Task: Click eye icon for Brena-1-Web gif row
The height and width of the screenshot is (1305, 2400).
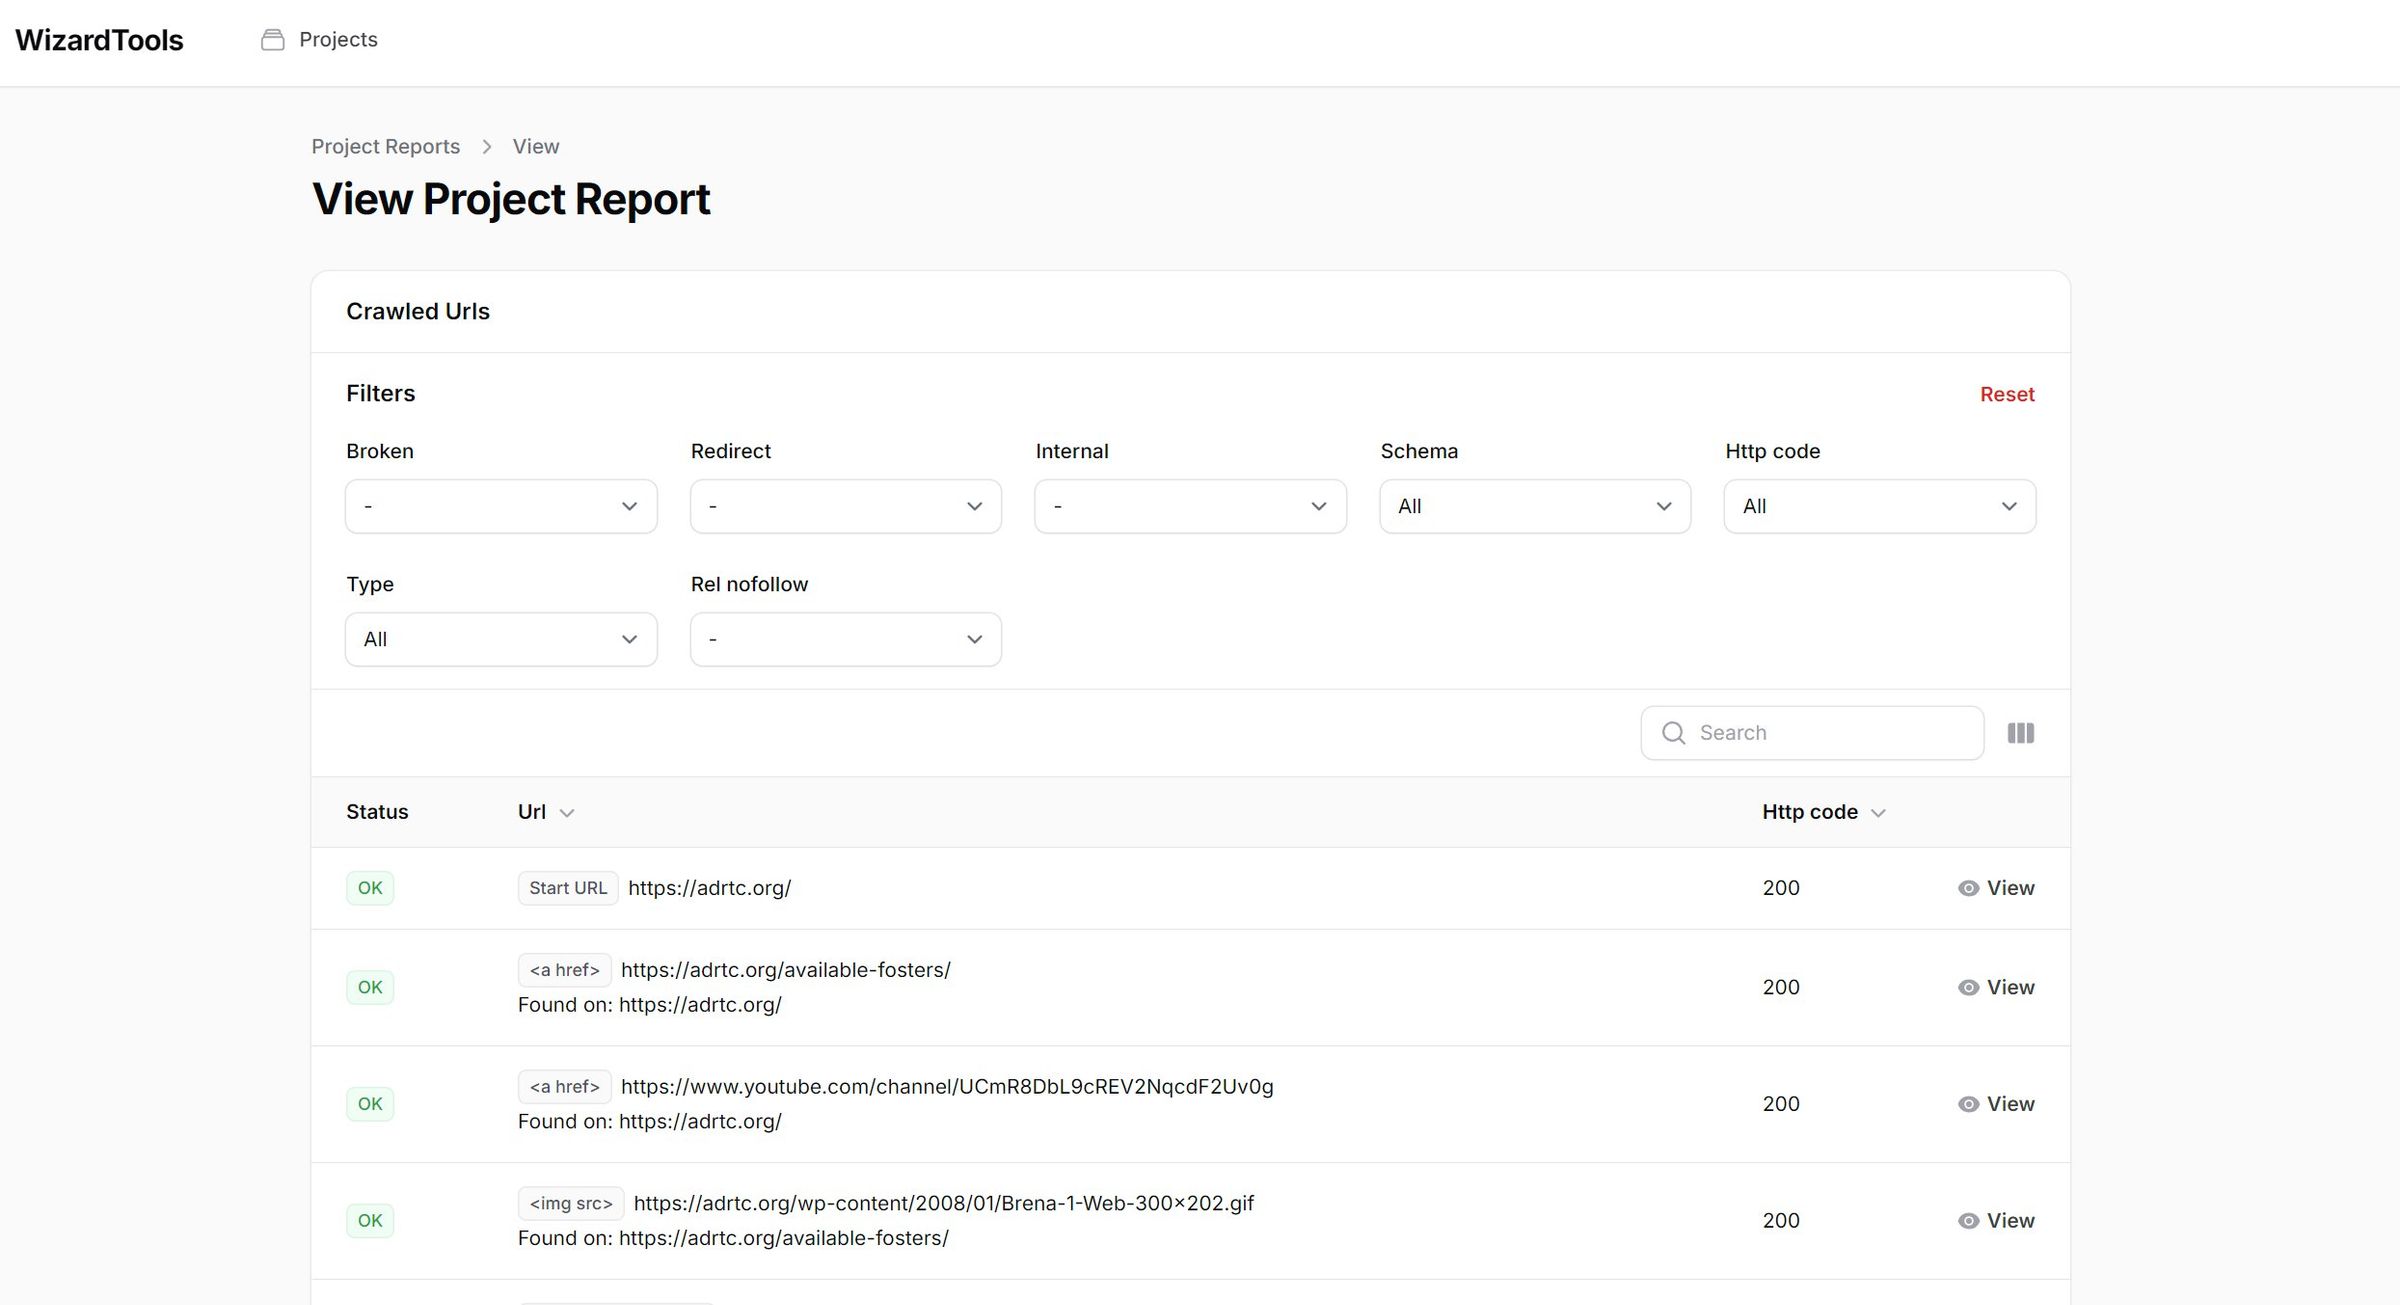Action: tap(1968, 1221)
